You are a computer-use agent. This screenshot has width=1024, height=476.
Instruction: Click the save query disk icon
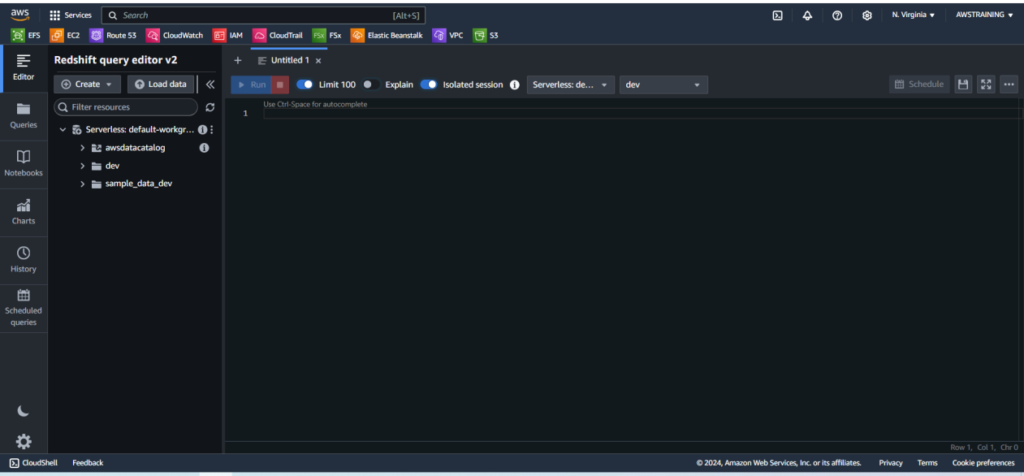[962, 85]
